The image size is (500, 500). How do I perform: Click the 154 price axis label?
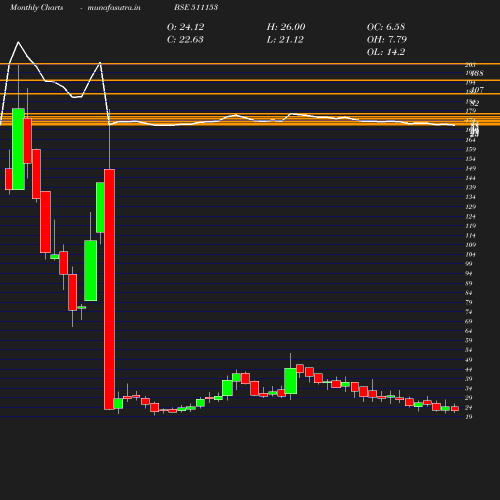[x=470, y=159]
